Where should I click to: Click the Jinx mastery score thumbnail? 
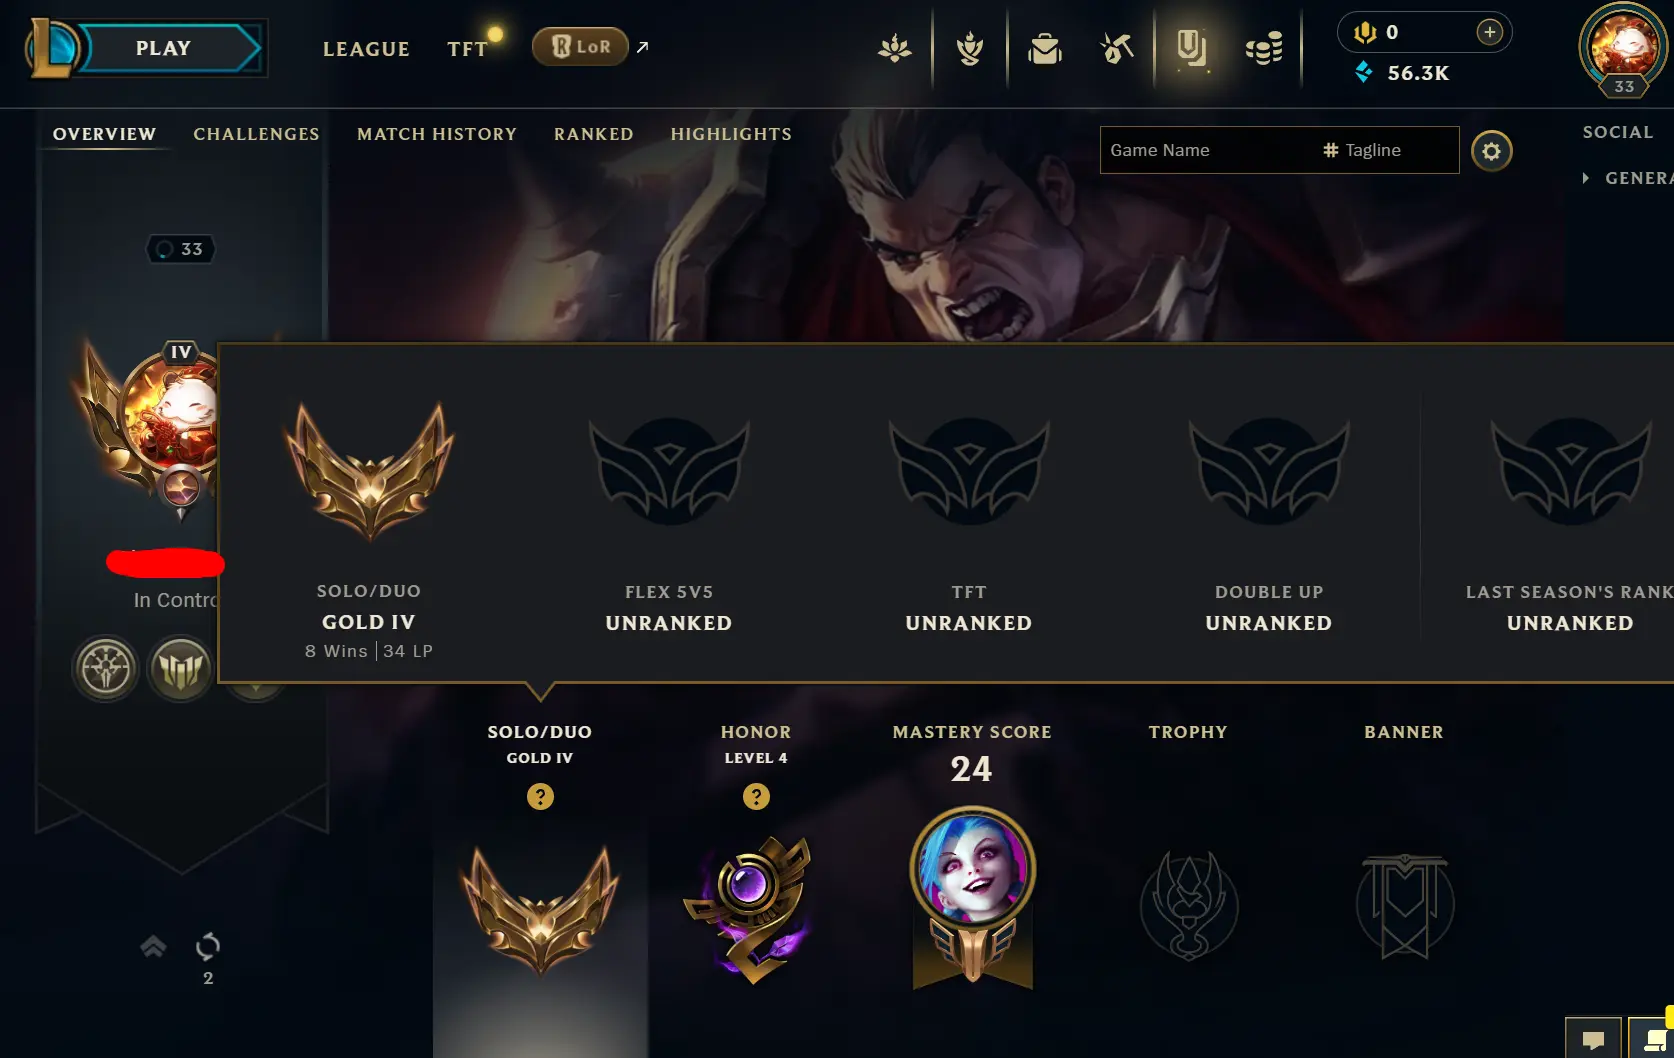[972, 867]
